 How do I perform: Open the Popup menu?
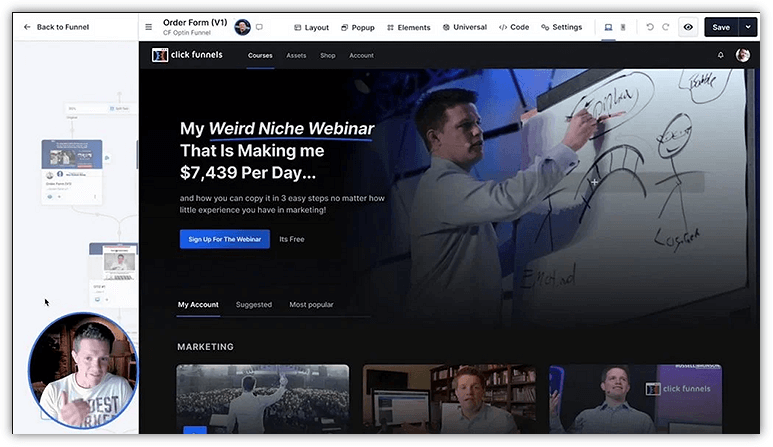[x=358, y=28]
